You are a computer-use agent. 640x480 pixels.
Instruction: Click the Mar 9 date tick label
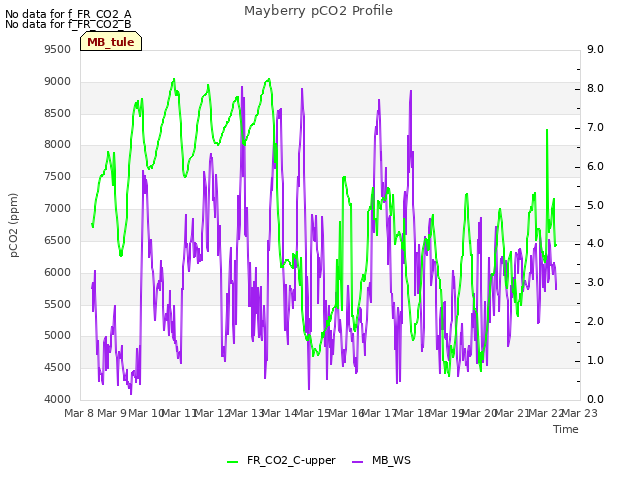tap(112, 413)
